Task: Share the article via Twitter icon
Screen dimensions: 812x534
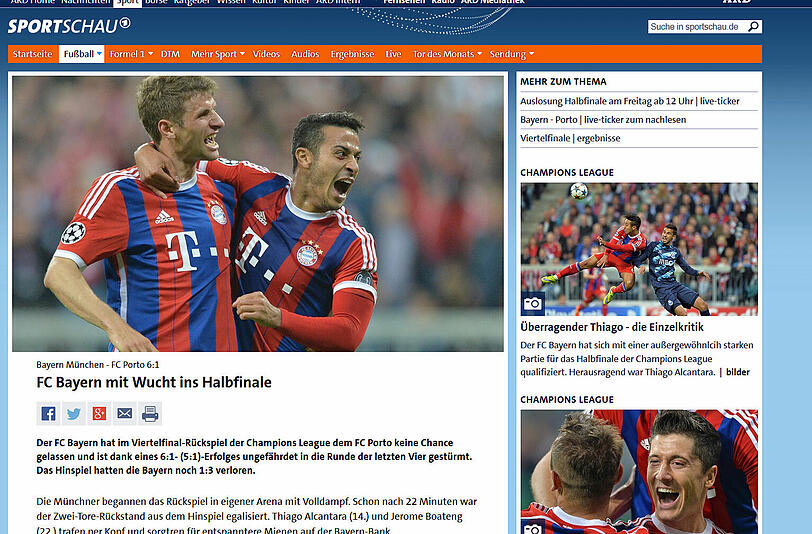Action: pyautogui.click(x=74, y=413)
